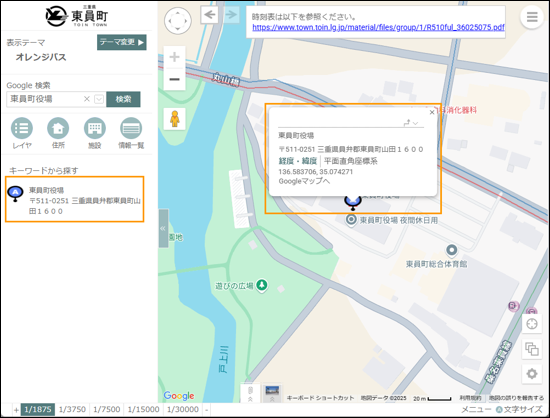The image size is (550, 418).
Task: Click the 丸山橋 bridge label
Action: 226,80
